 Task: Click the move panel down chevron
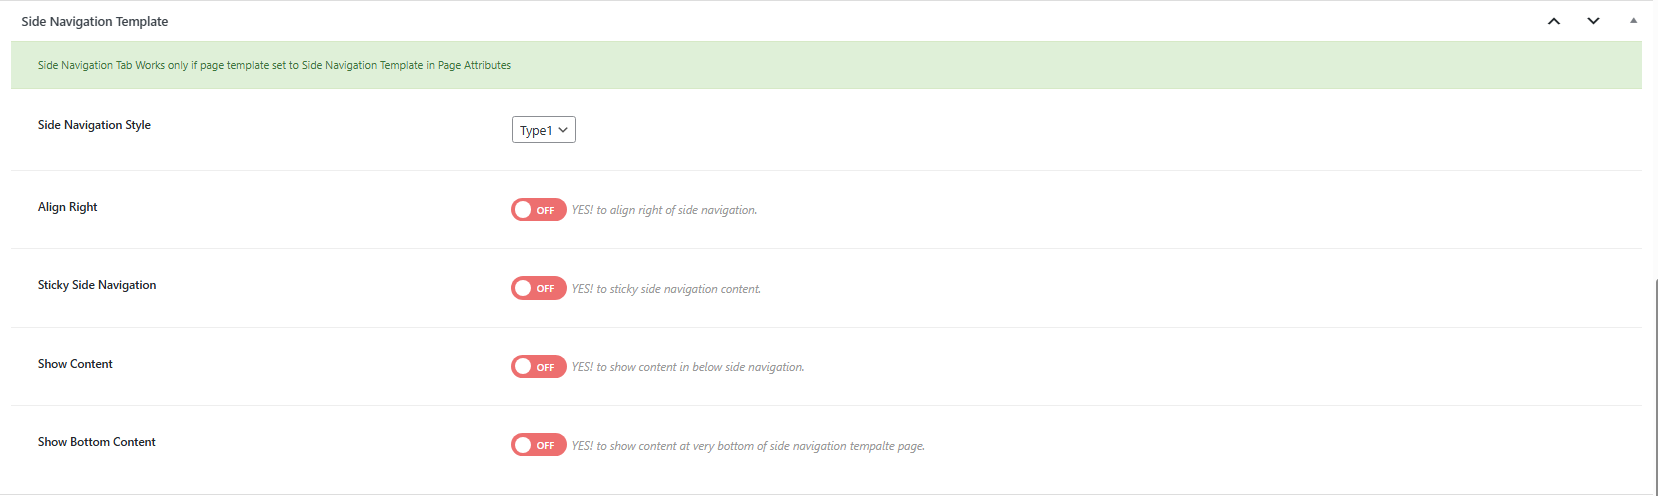pos(1593,21)
